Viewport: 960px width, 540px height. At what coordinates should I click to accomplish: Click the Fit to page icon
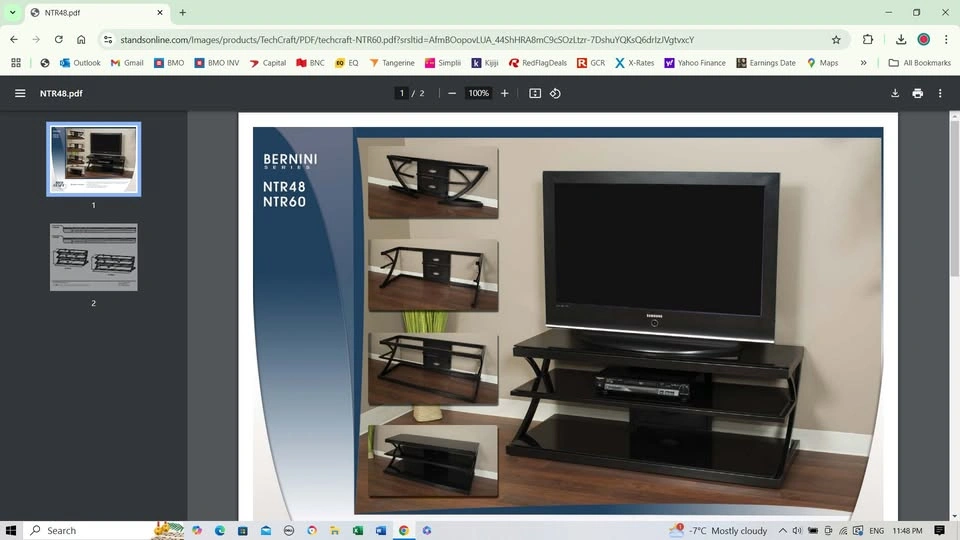coord(535,93)
